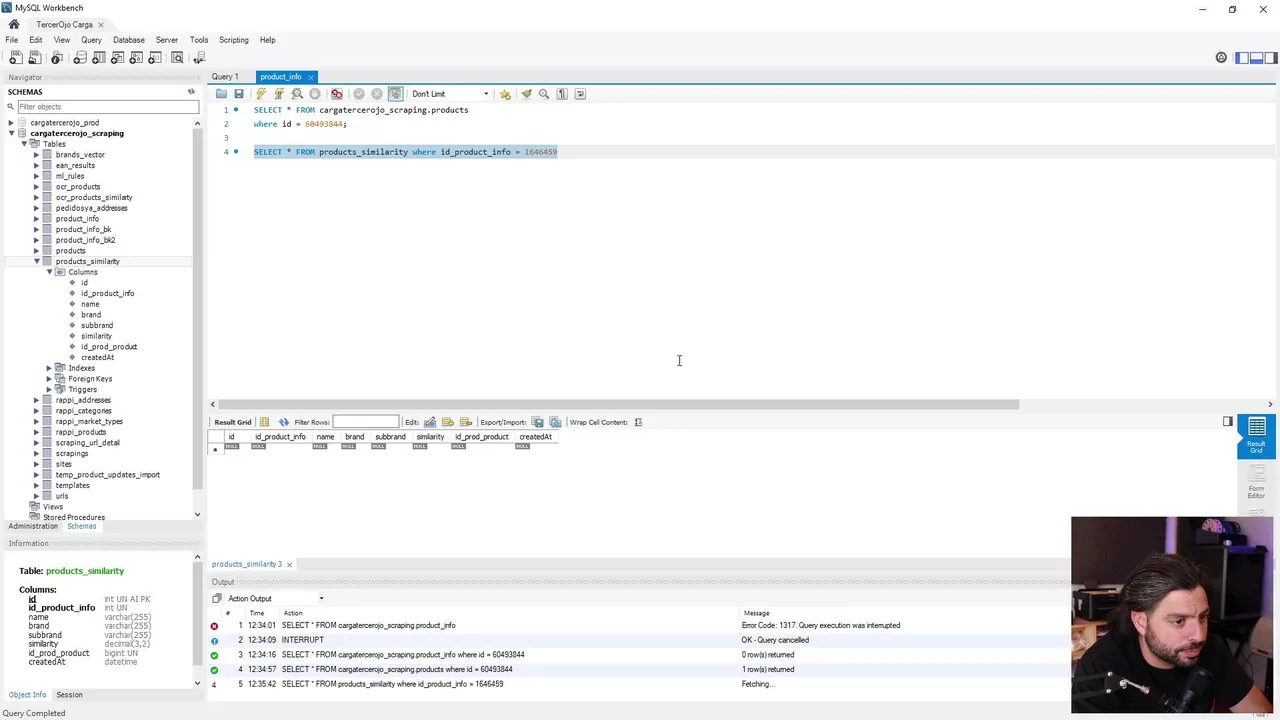Open file in the query editor

pyautogui.click(x=221, y=94)
